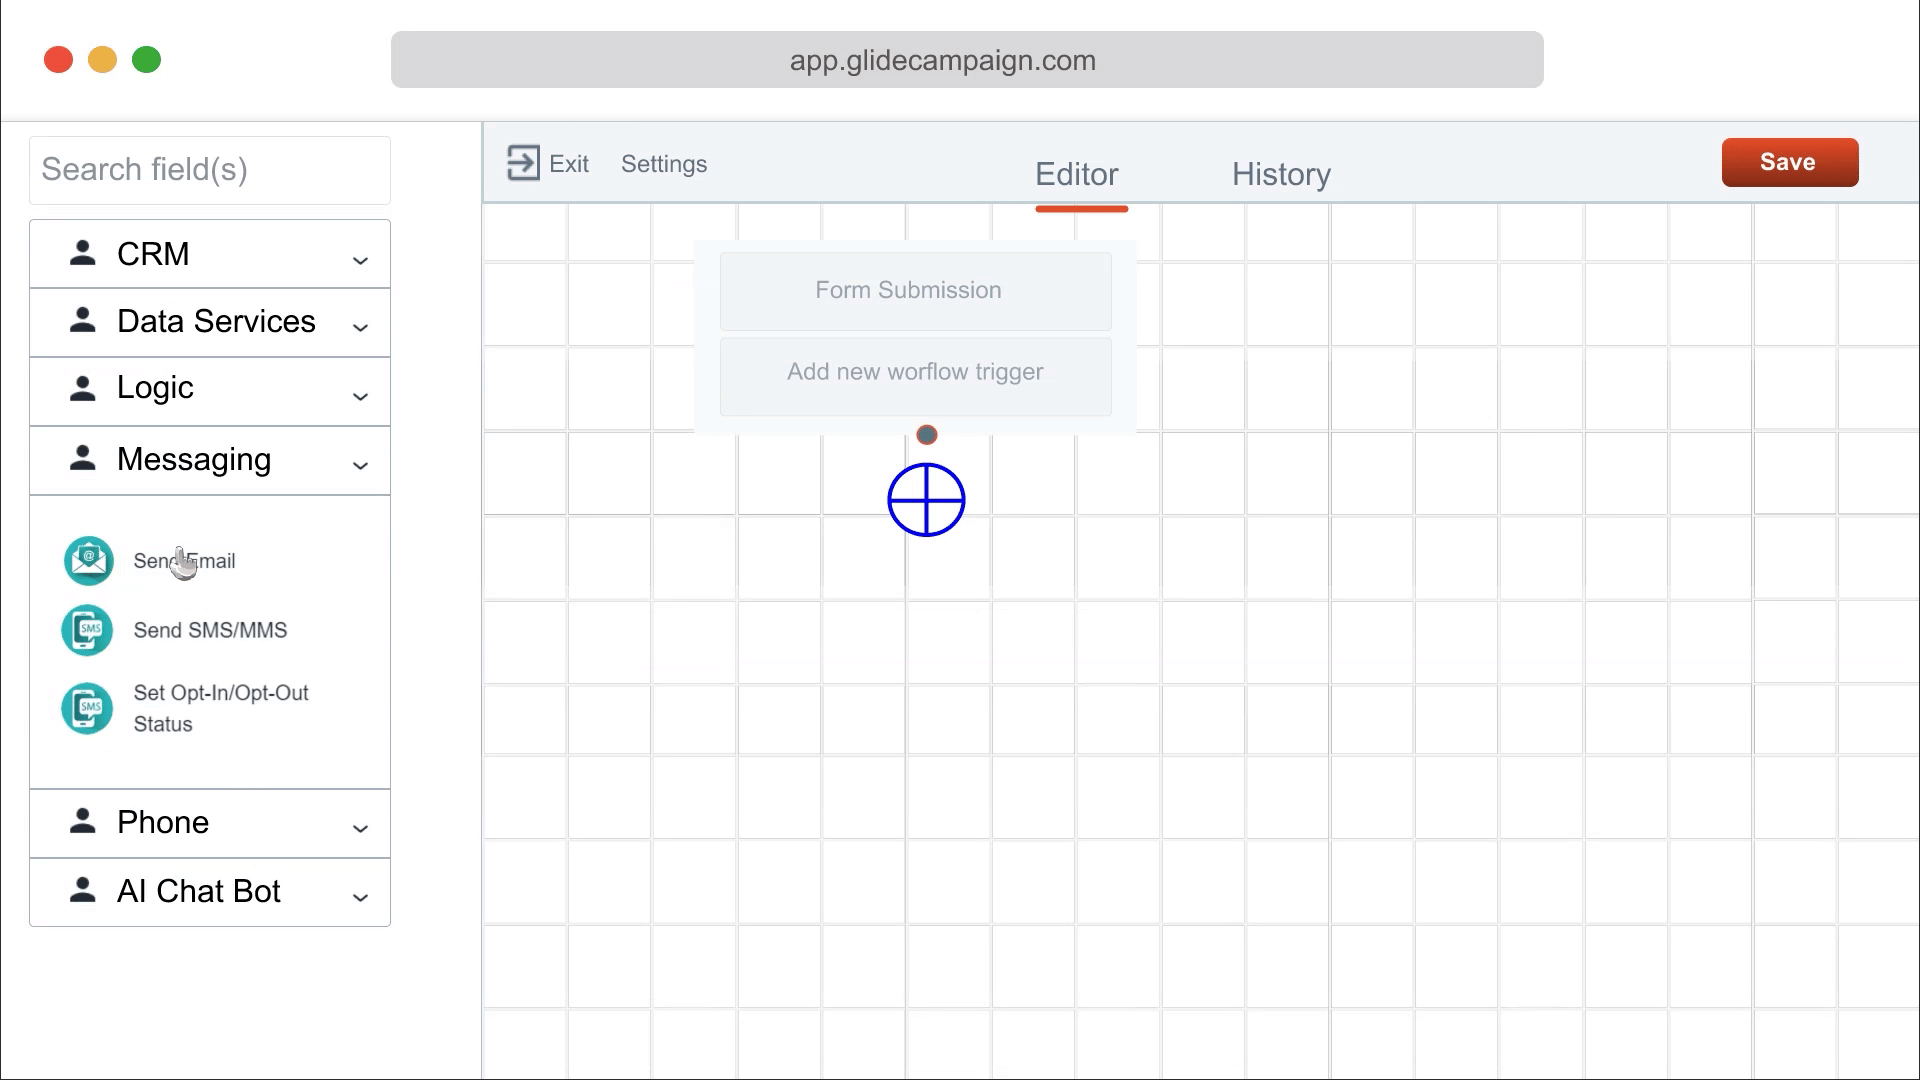Click the small connector dot below triggers
Image resolution: width=1920 pixels, height=1080 pixels.
pyautogui.click(x=927, y=435)
